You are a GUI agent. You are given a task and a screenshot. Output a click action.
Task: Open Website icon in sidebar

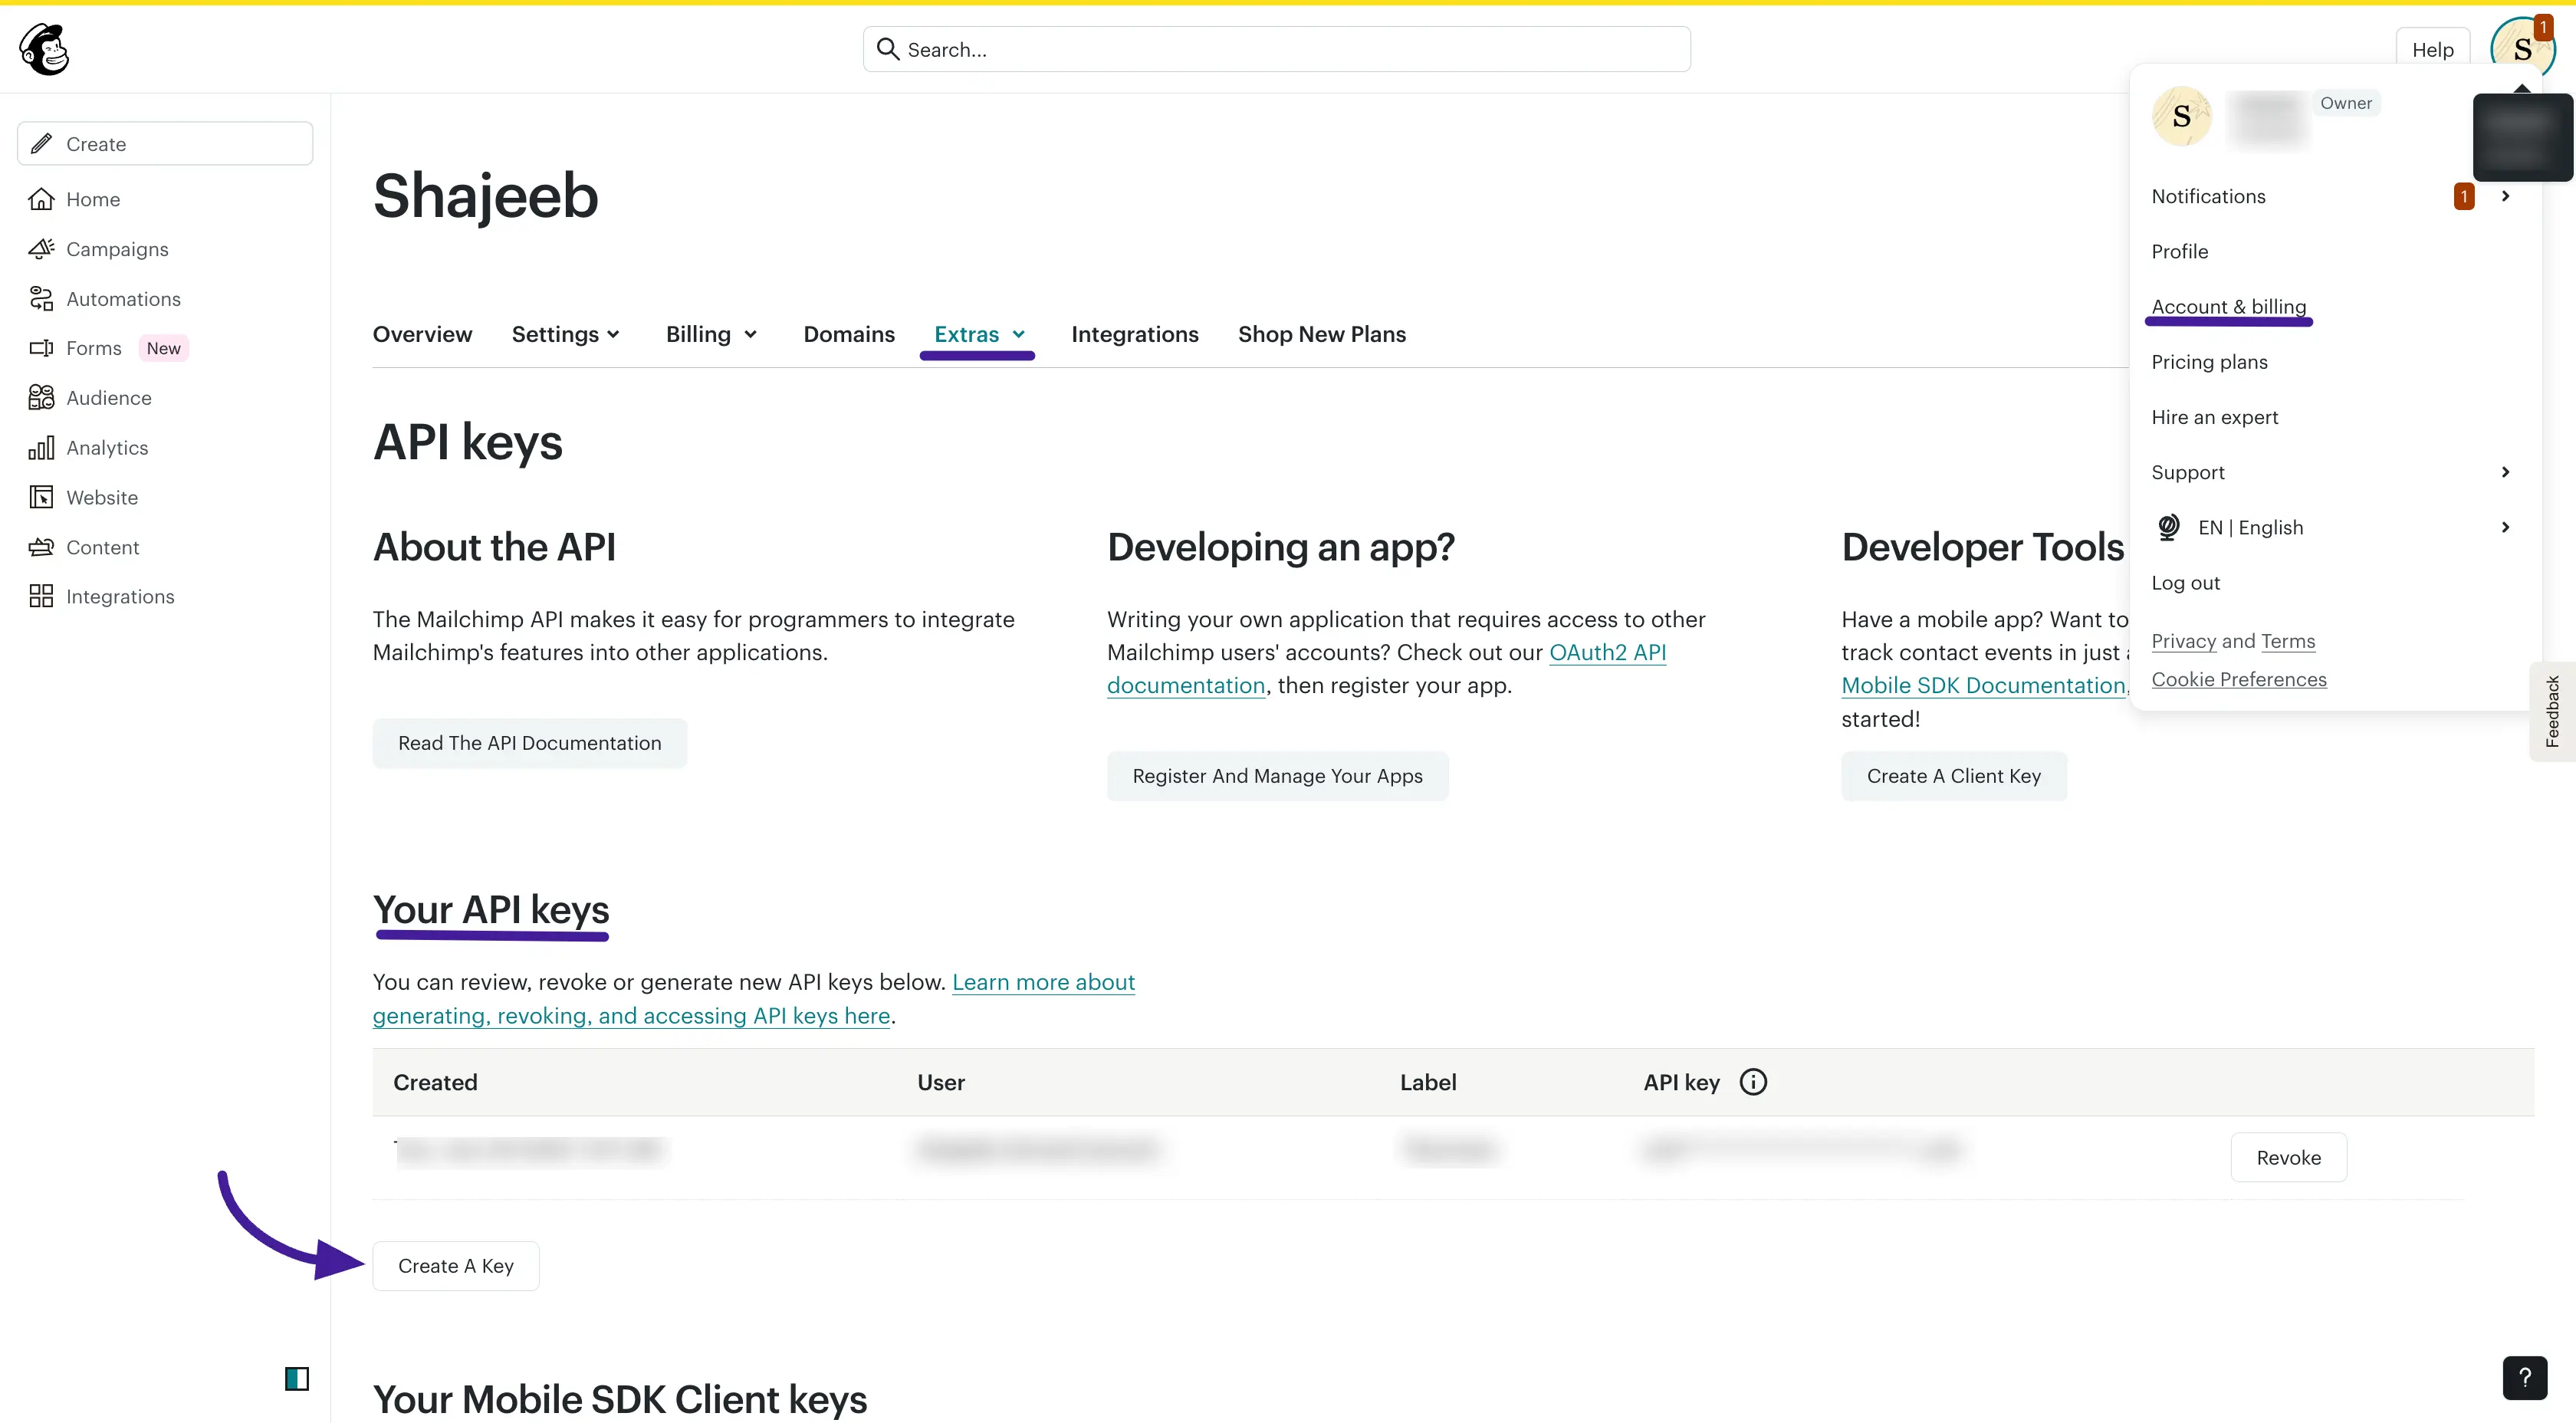coord(41,497)
